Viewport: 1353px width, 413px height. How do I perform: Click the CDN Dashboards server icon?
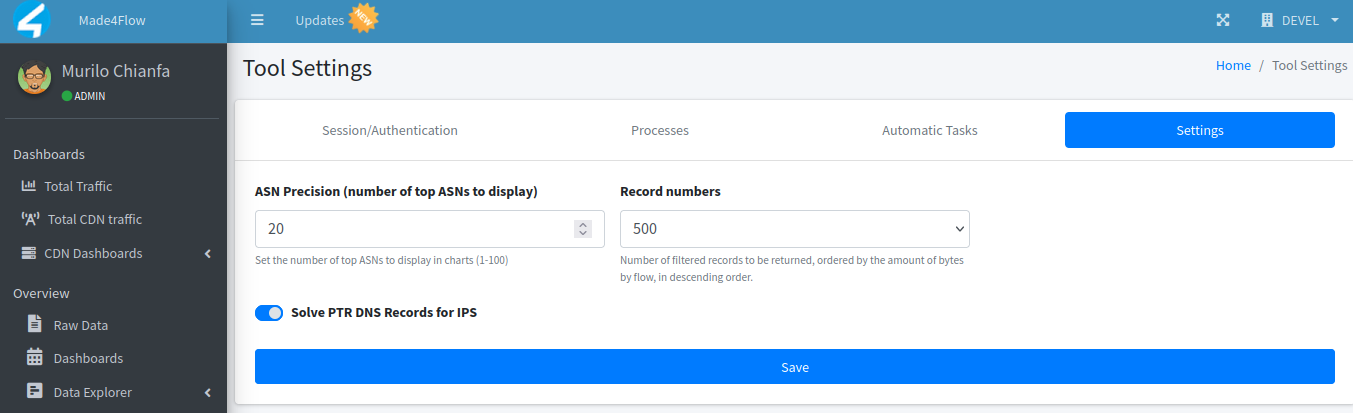point(29,253)
